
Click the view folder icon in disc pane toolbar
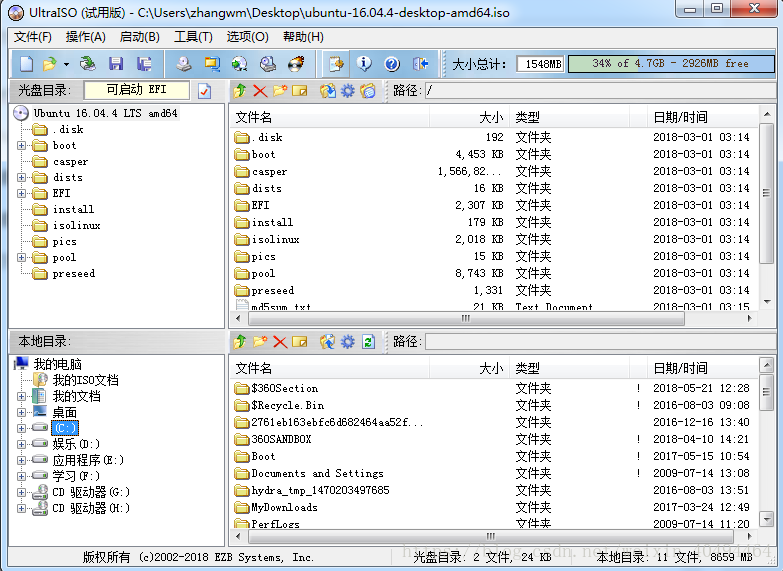click(368, 91)
